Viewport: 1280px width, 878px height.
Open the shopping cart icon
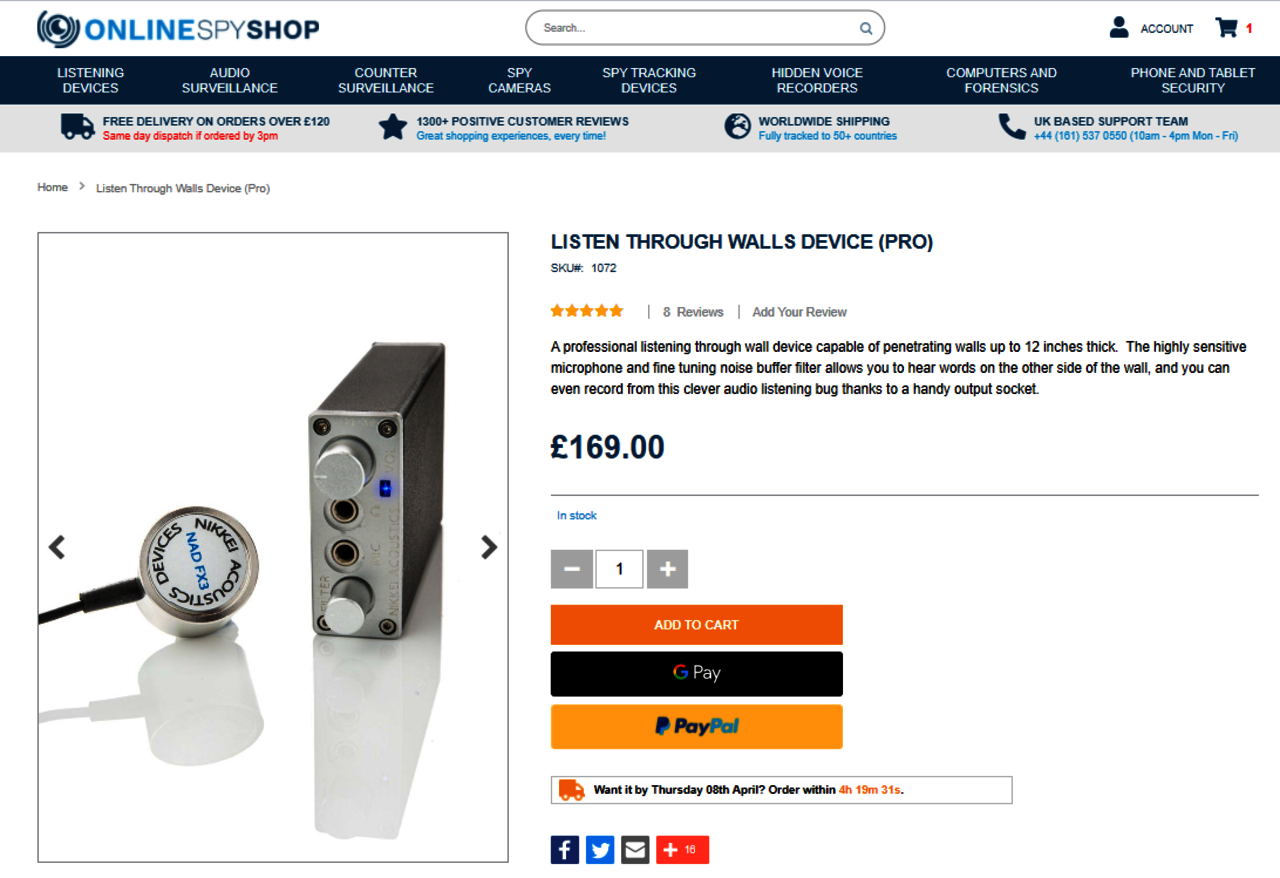click(1226, 28)
